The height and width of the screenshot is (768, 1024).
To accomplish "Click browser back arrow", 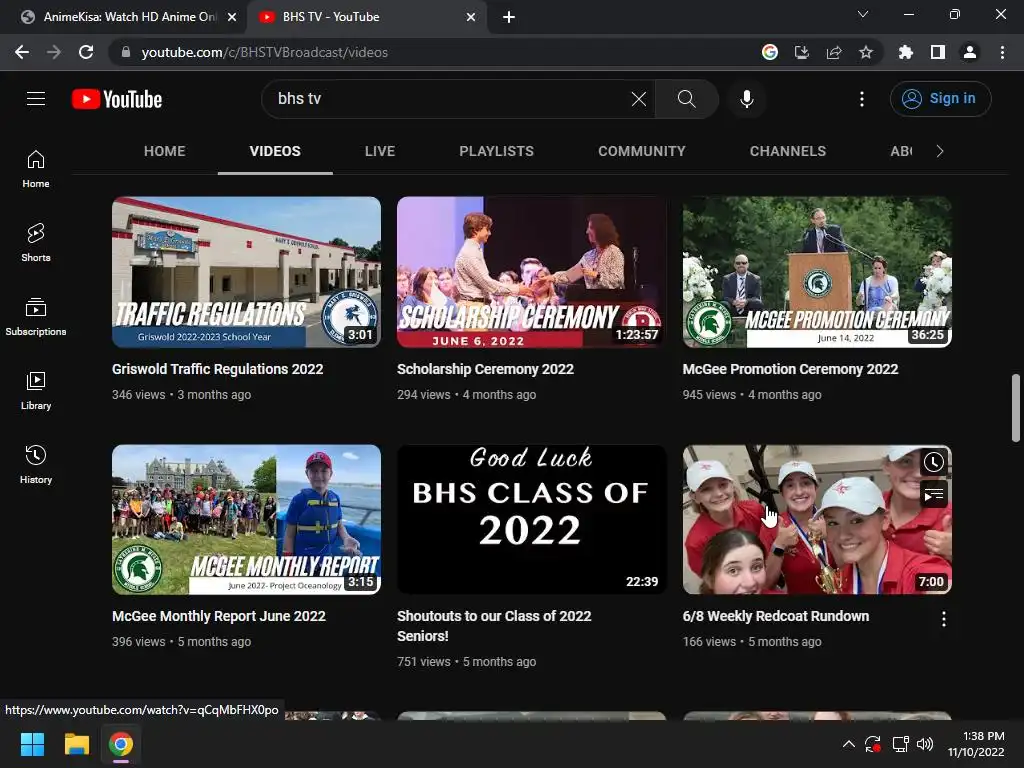I will pos(22,52).
